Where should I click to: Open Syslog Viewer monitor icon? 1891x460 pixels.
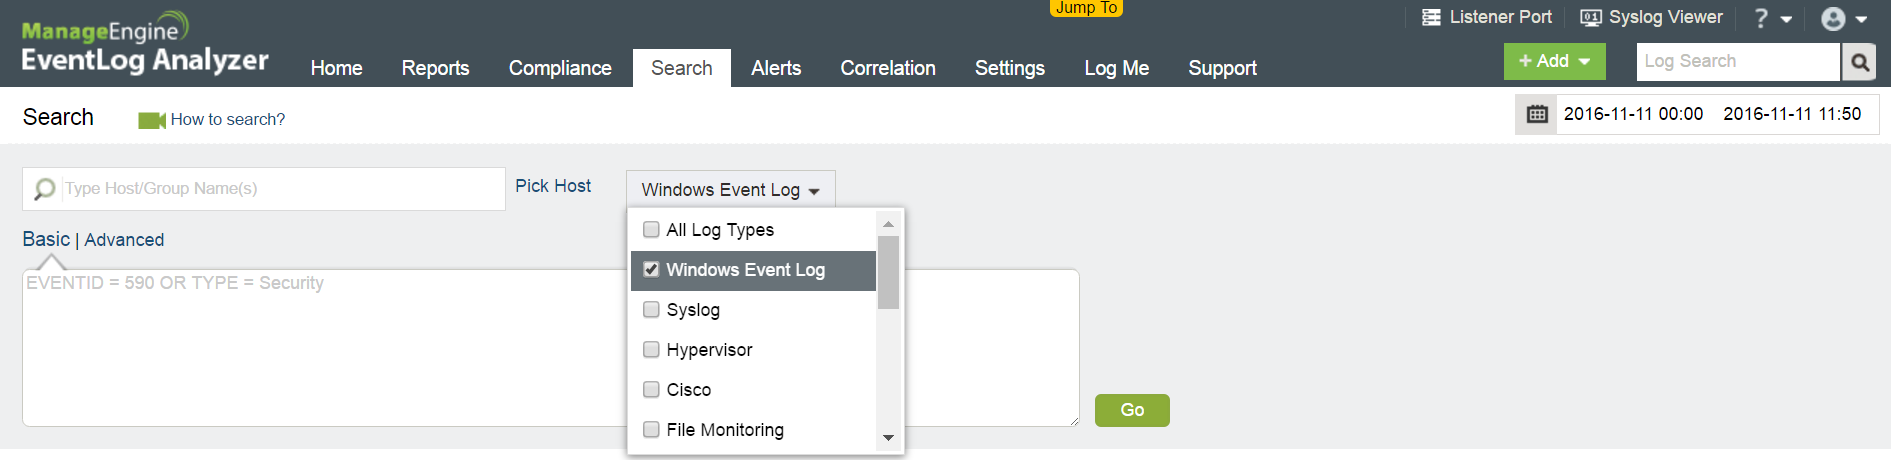(1590, 17)
